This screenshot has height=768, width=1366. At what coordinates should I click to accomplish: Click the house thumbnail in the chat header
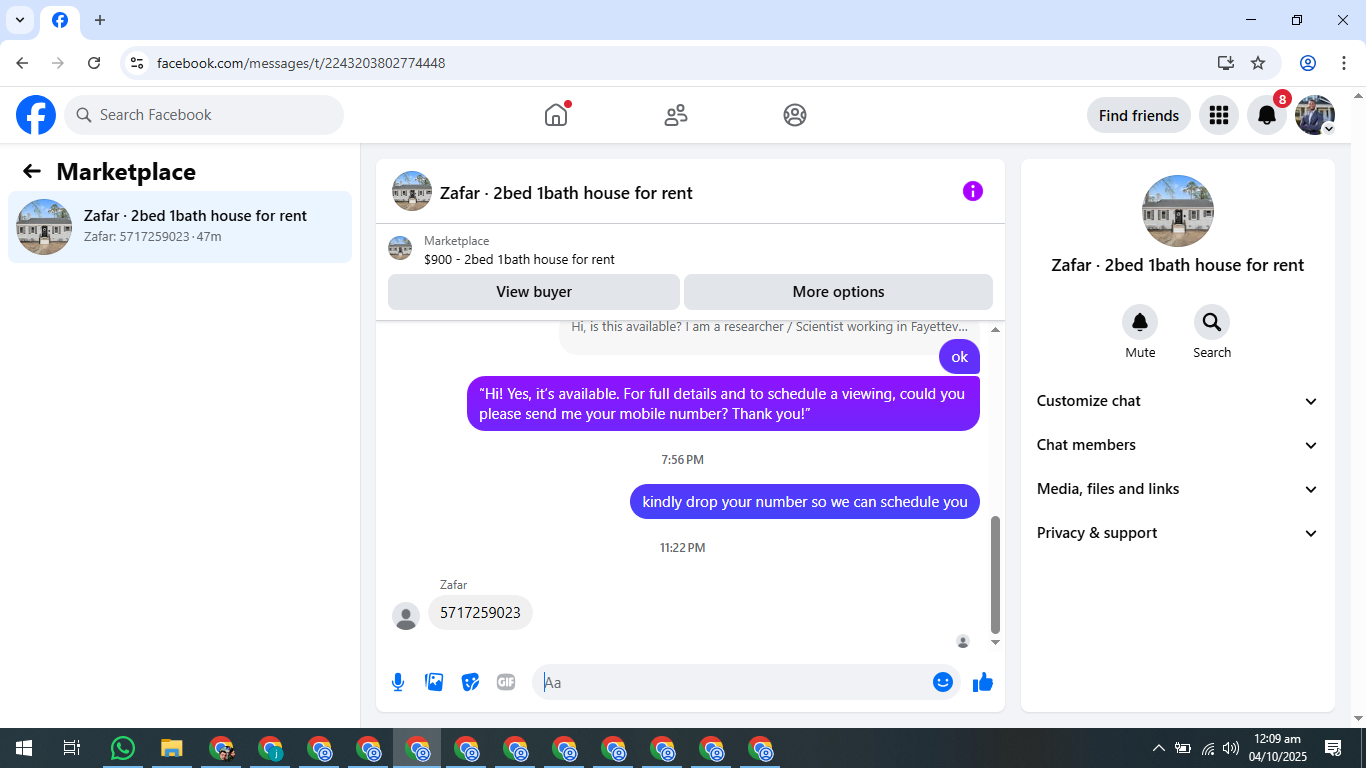pyautogui.click(x=412, y=191)
